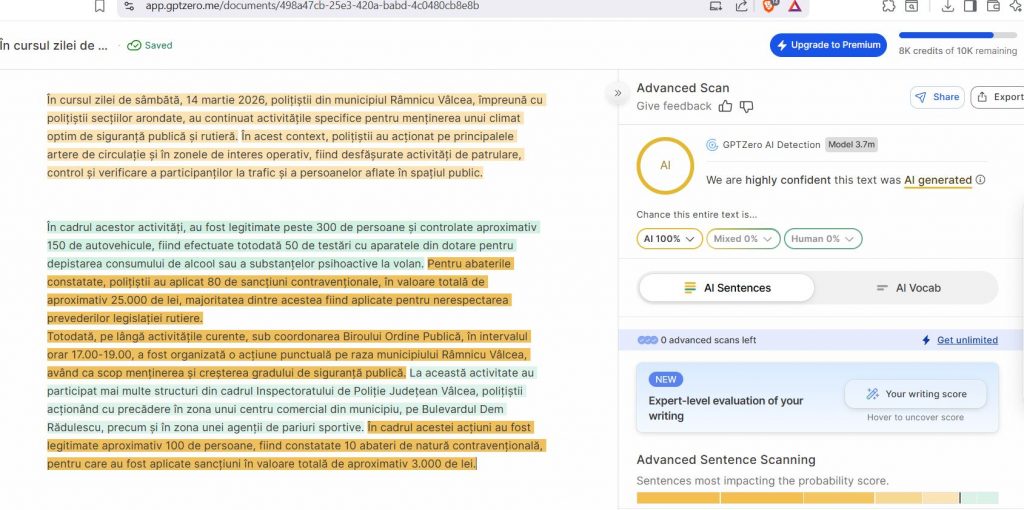The width and height of the screenshot is (1024, 510).
Task: Open browser downloads arrow icon
Action: (947, 6)
